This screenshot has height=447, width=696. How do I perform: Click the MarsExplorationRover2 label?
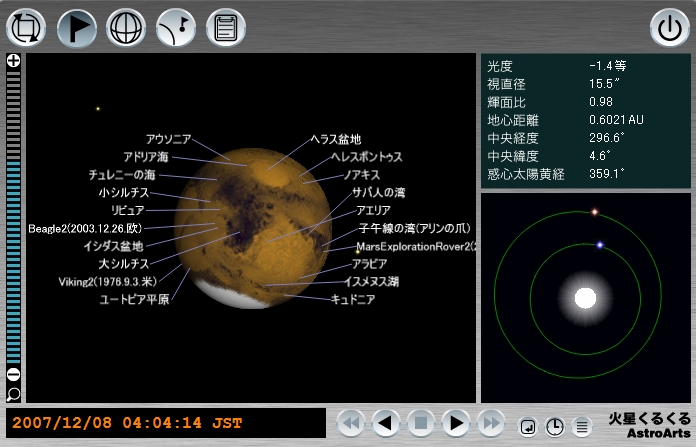click(416, 247)
